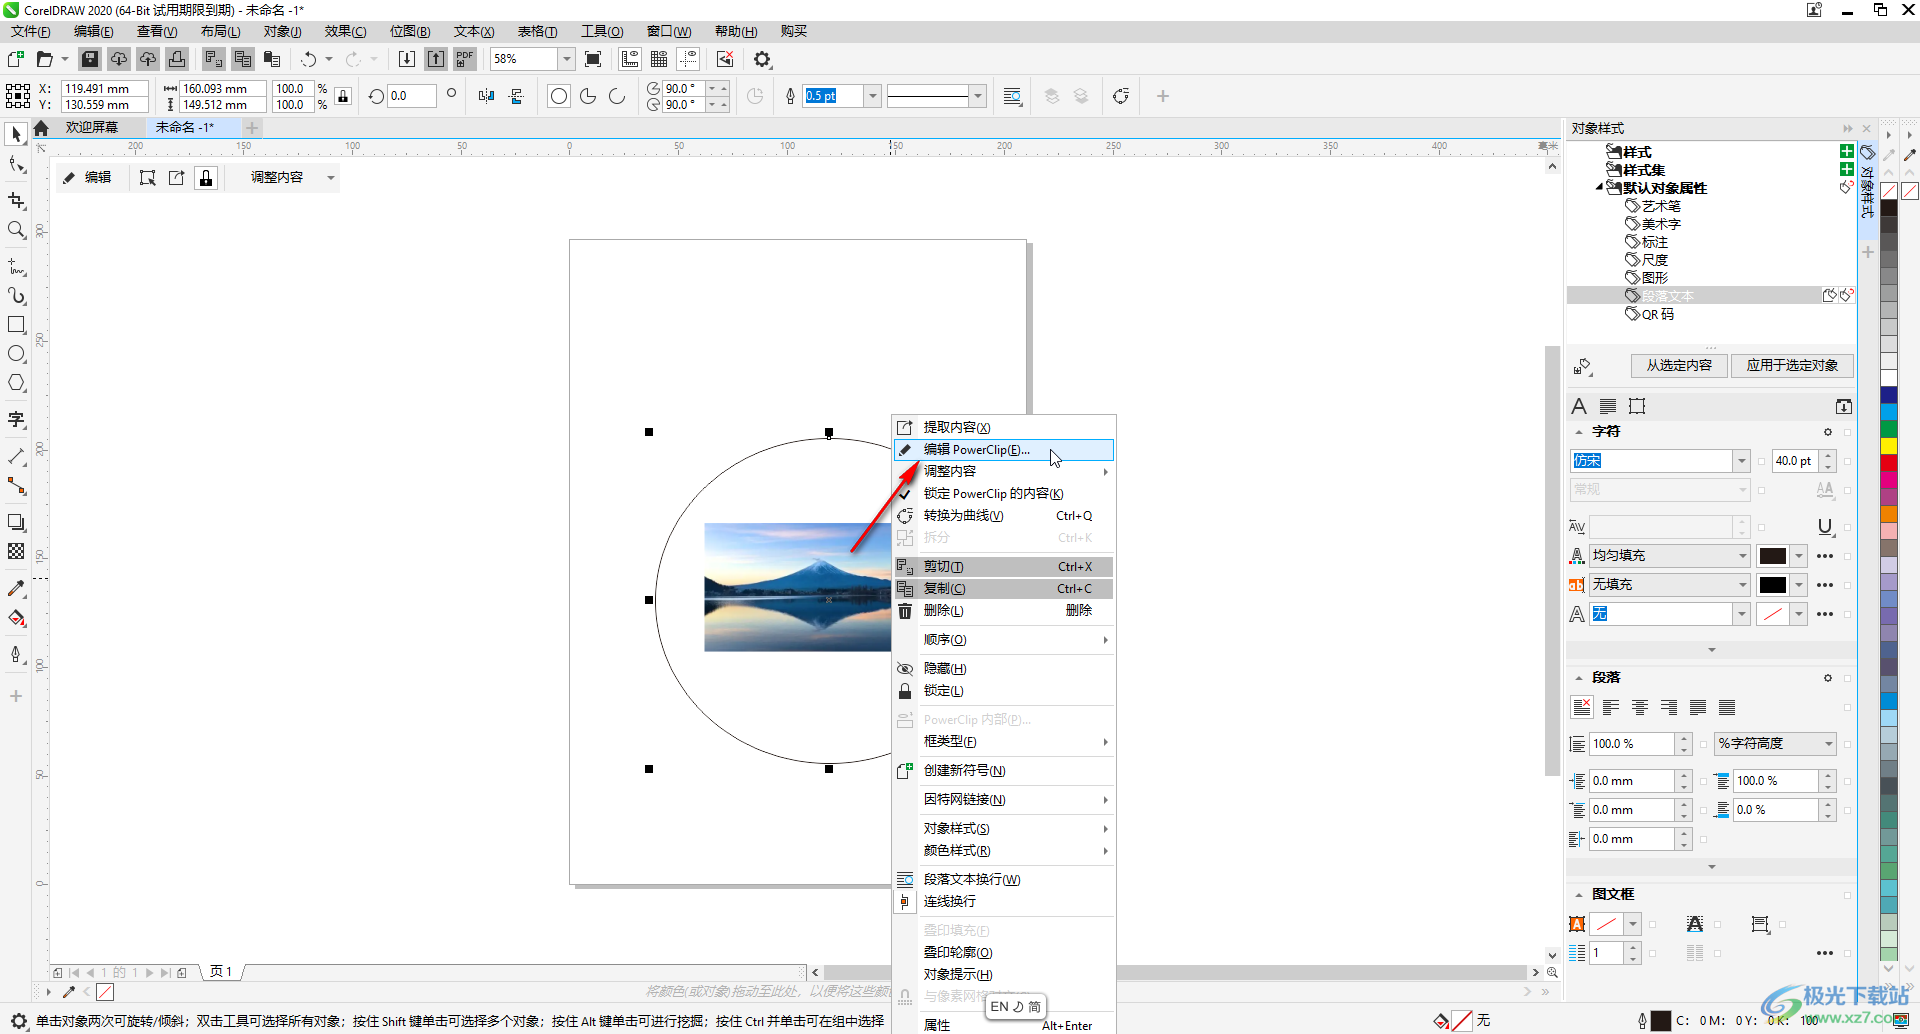The height and width of the screenshot is (1034, 1920).
Task: Open the %字符高度 spacing unit dropdown
Action: (1828, 744)
